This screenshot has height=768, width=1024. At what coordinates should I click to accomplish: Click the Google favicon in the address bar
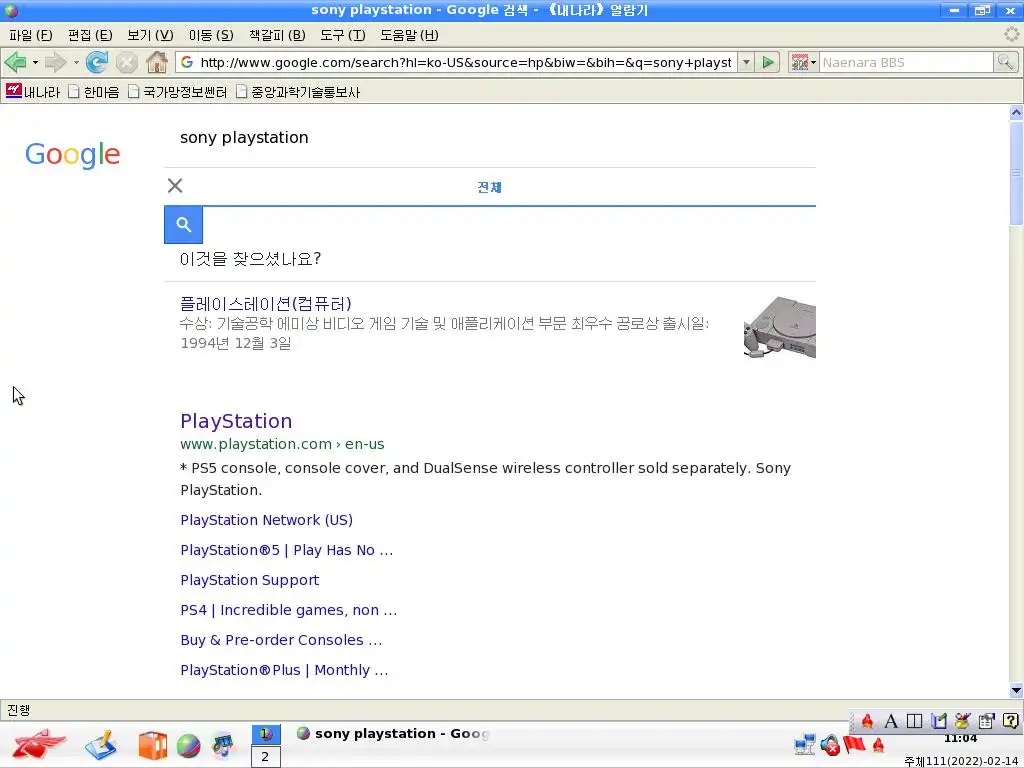click(187, 63)
